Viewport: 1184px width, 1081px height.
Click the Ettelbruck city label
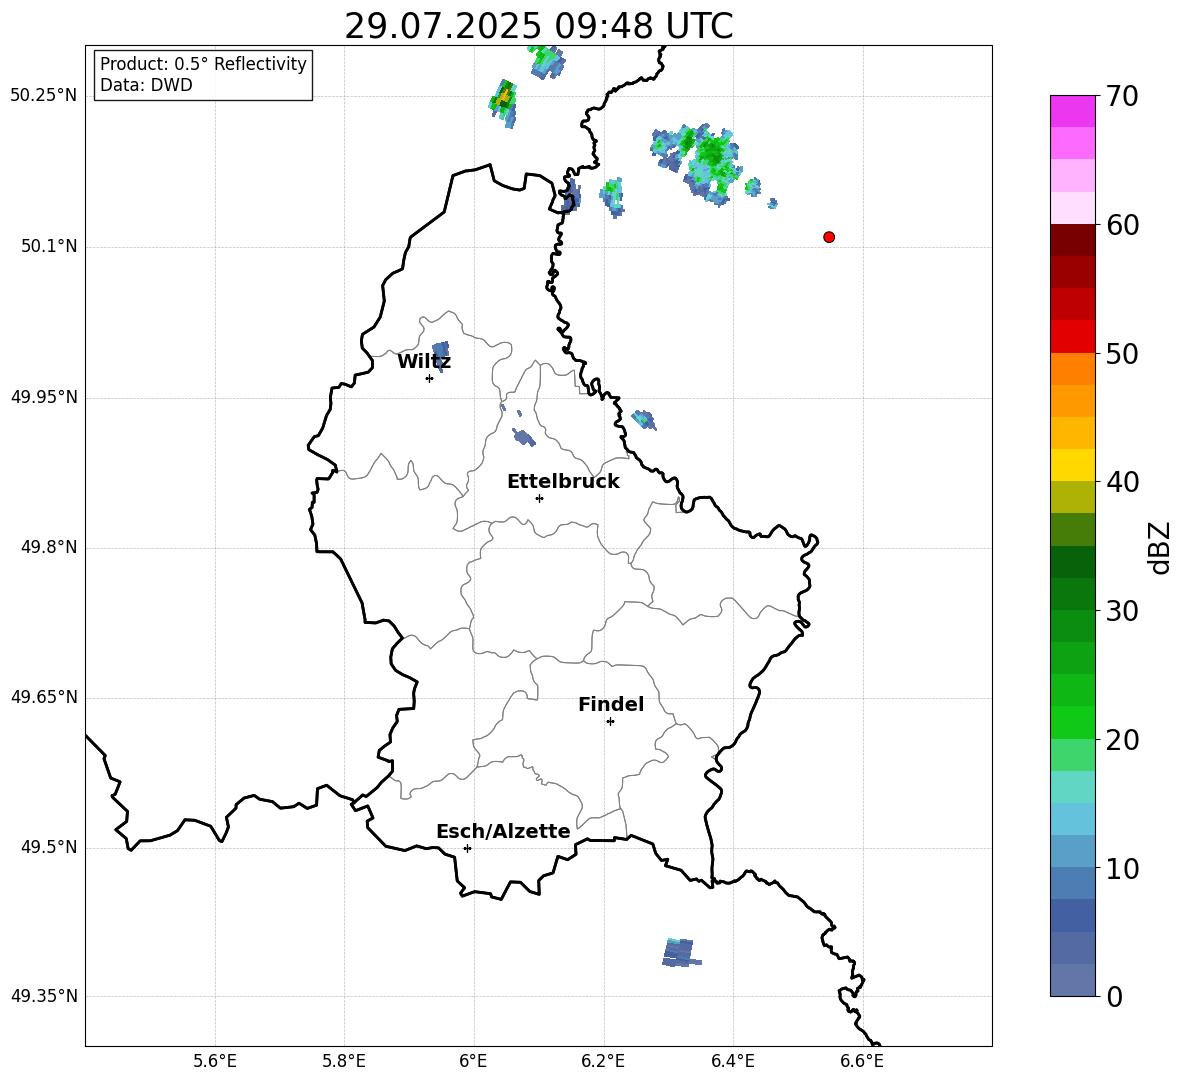tap(563, 482)
